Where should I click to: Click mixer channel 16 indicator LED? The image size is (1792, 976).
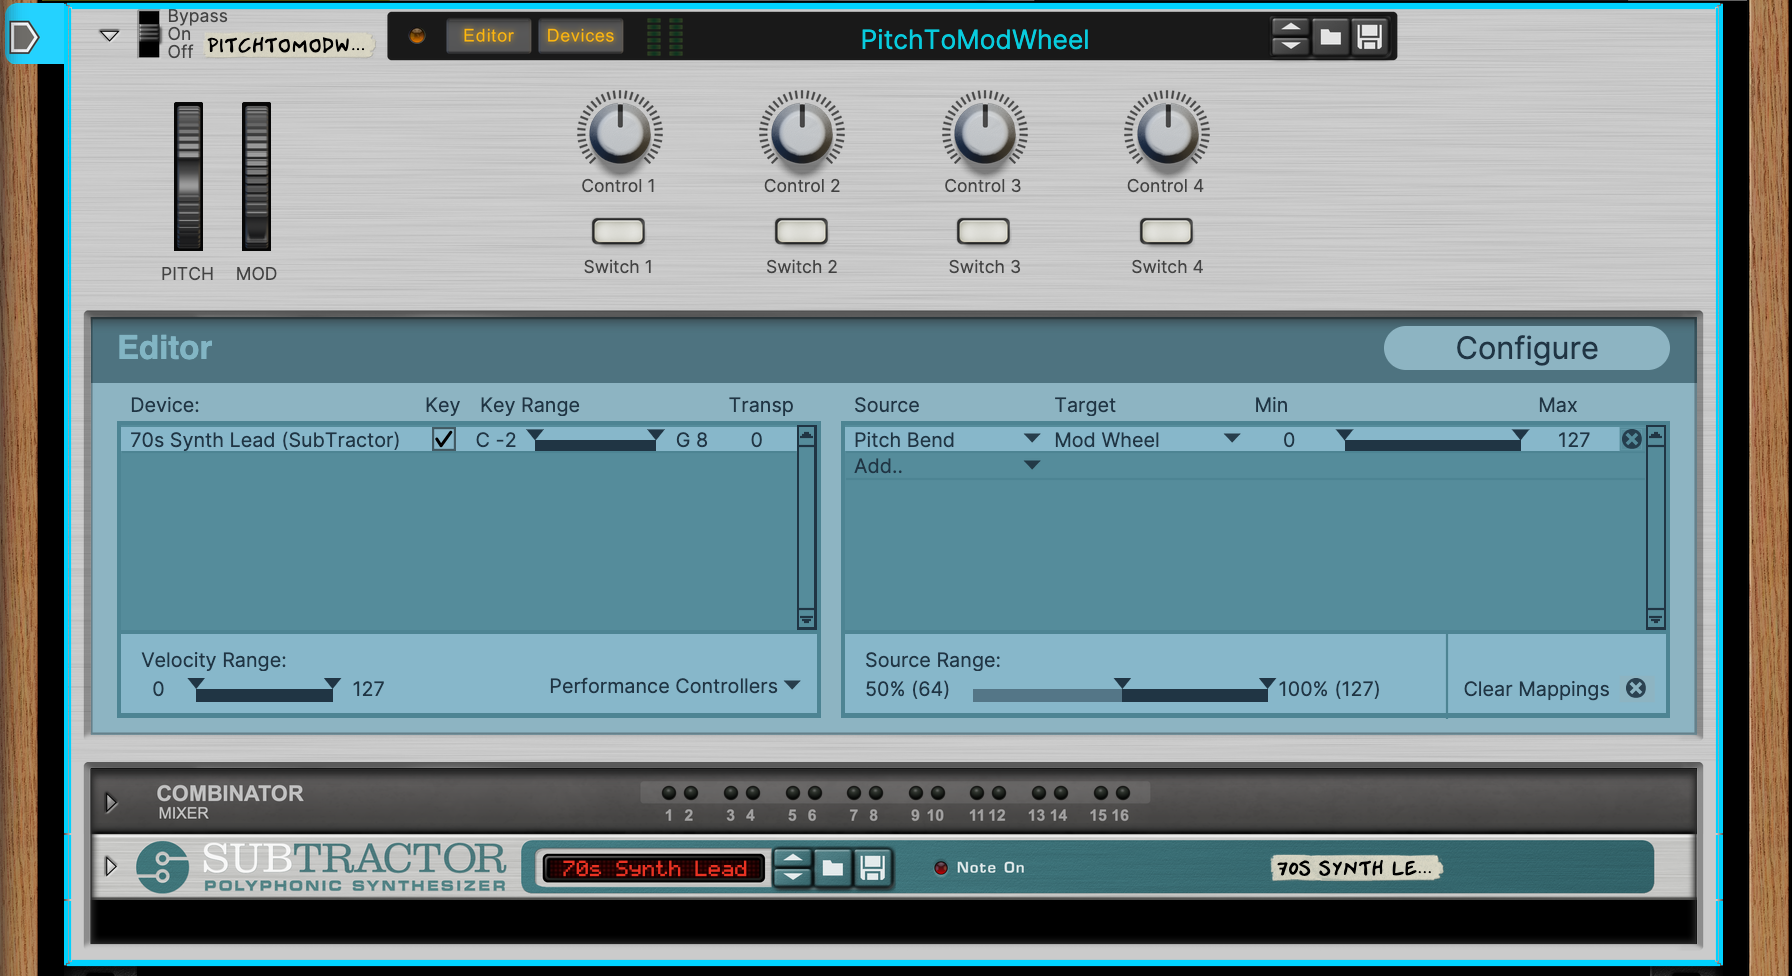[1122, 793]
